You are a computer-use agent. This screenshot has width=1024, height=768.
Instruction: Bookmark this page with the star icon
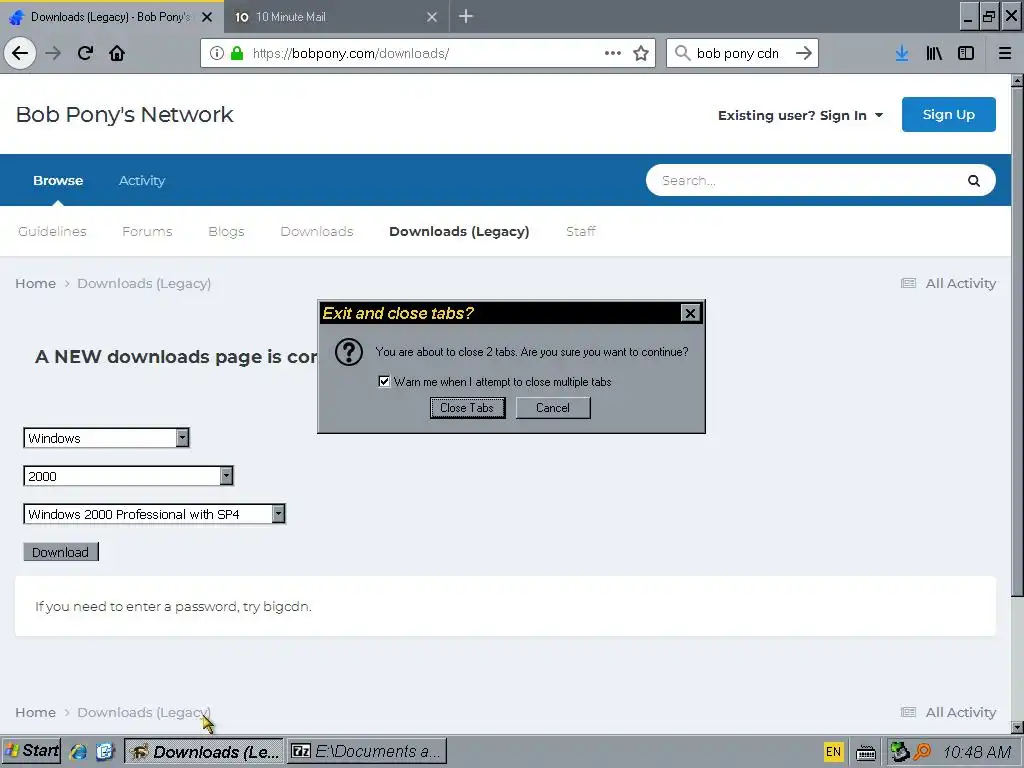pos(641,53)
